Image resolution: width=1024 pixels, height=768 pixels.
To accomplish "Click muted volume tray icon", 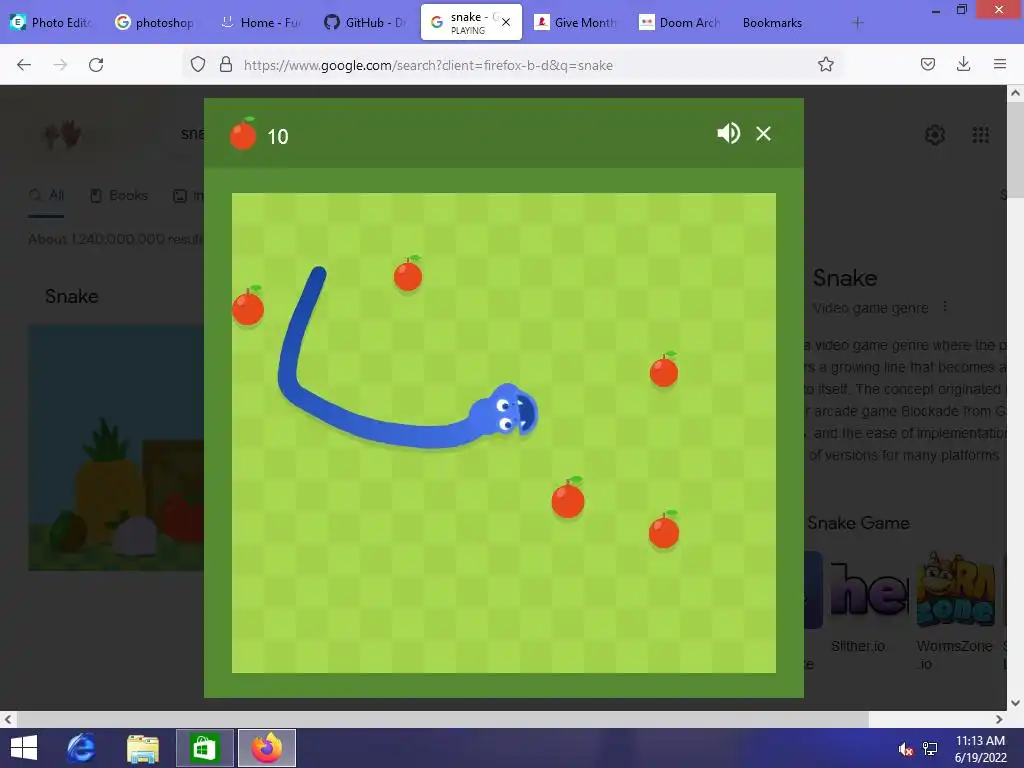I will [x=905, y=749].
